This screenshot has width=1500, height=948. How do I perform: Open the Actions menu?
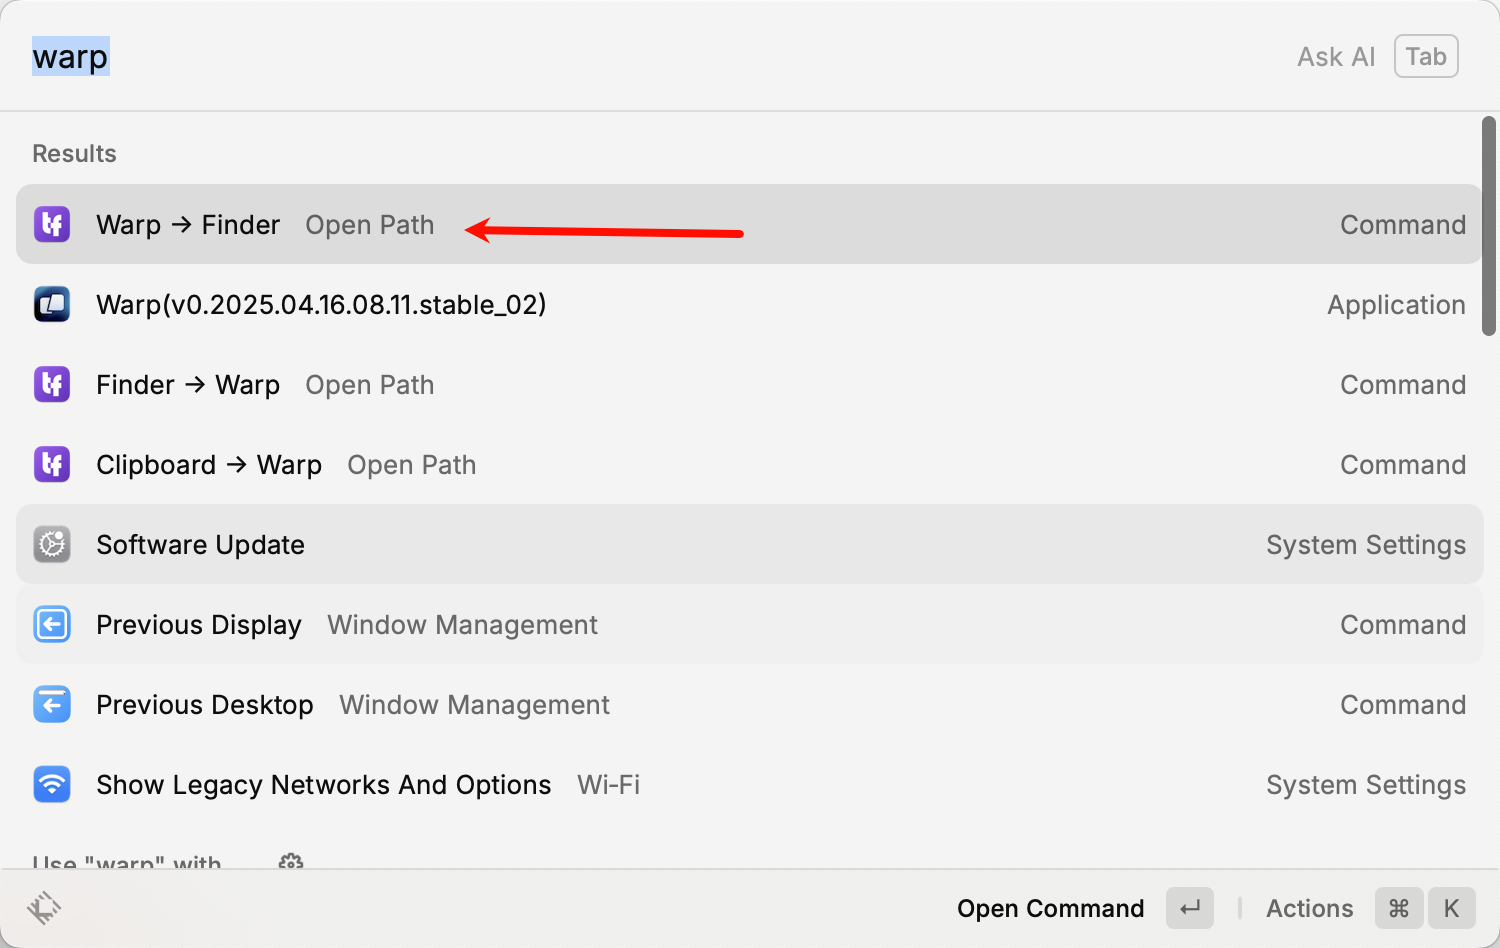[x=1309, y=908]
